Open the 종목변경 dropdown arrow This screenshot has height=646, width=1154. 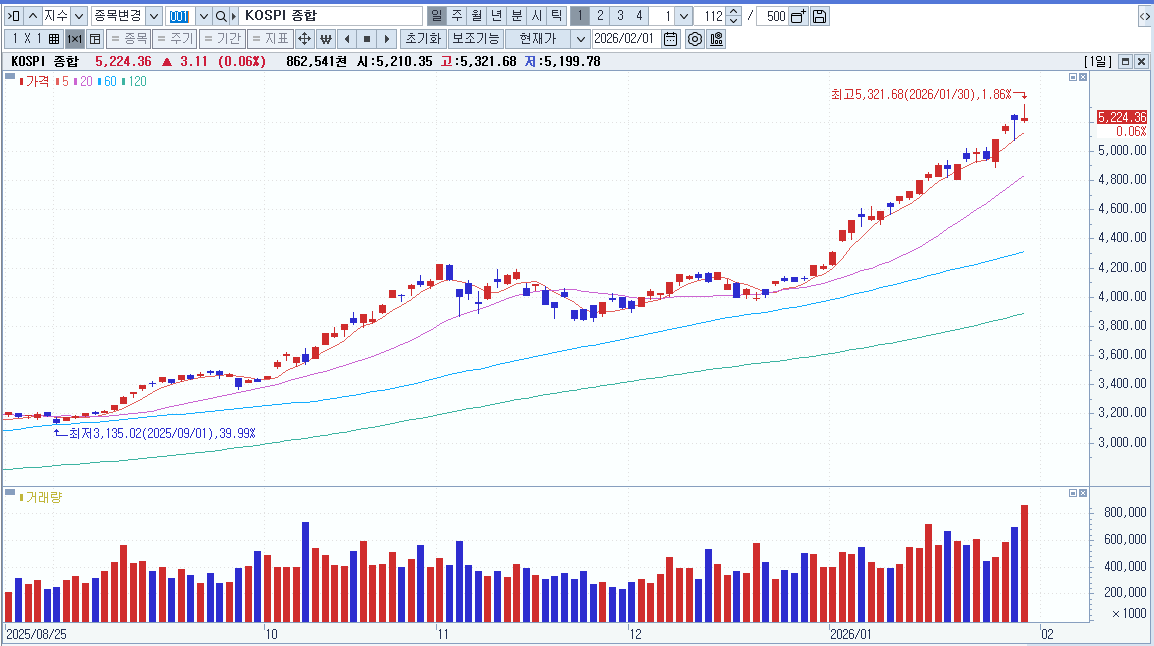[154, 15]
